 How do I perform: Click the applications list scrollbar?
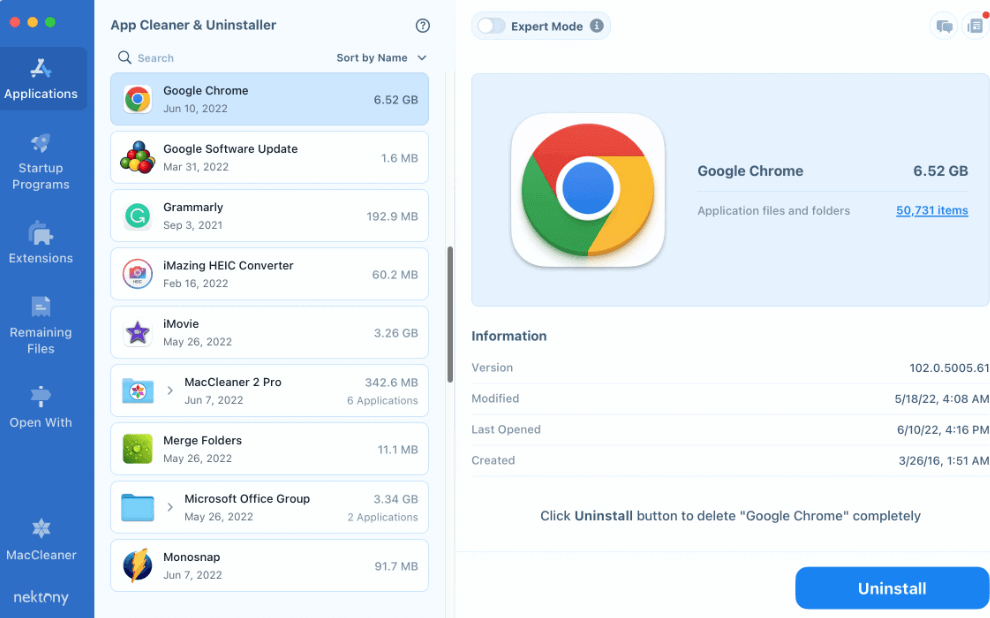point(450,314)
